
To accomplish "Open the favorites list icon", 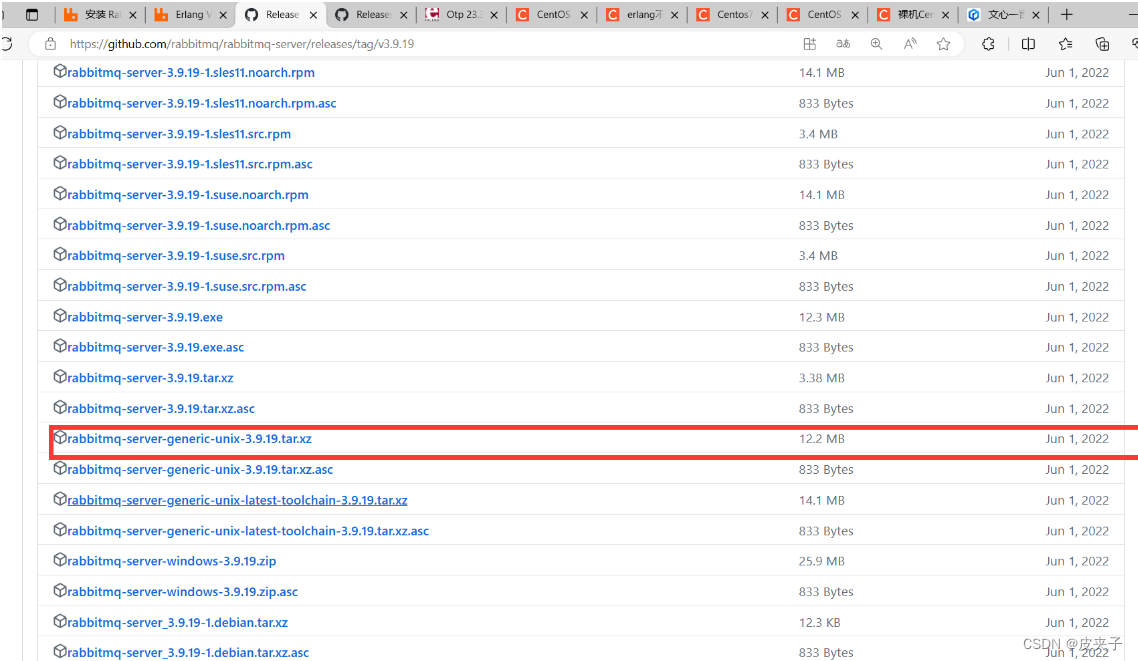I will tap(1065, 44).
